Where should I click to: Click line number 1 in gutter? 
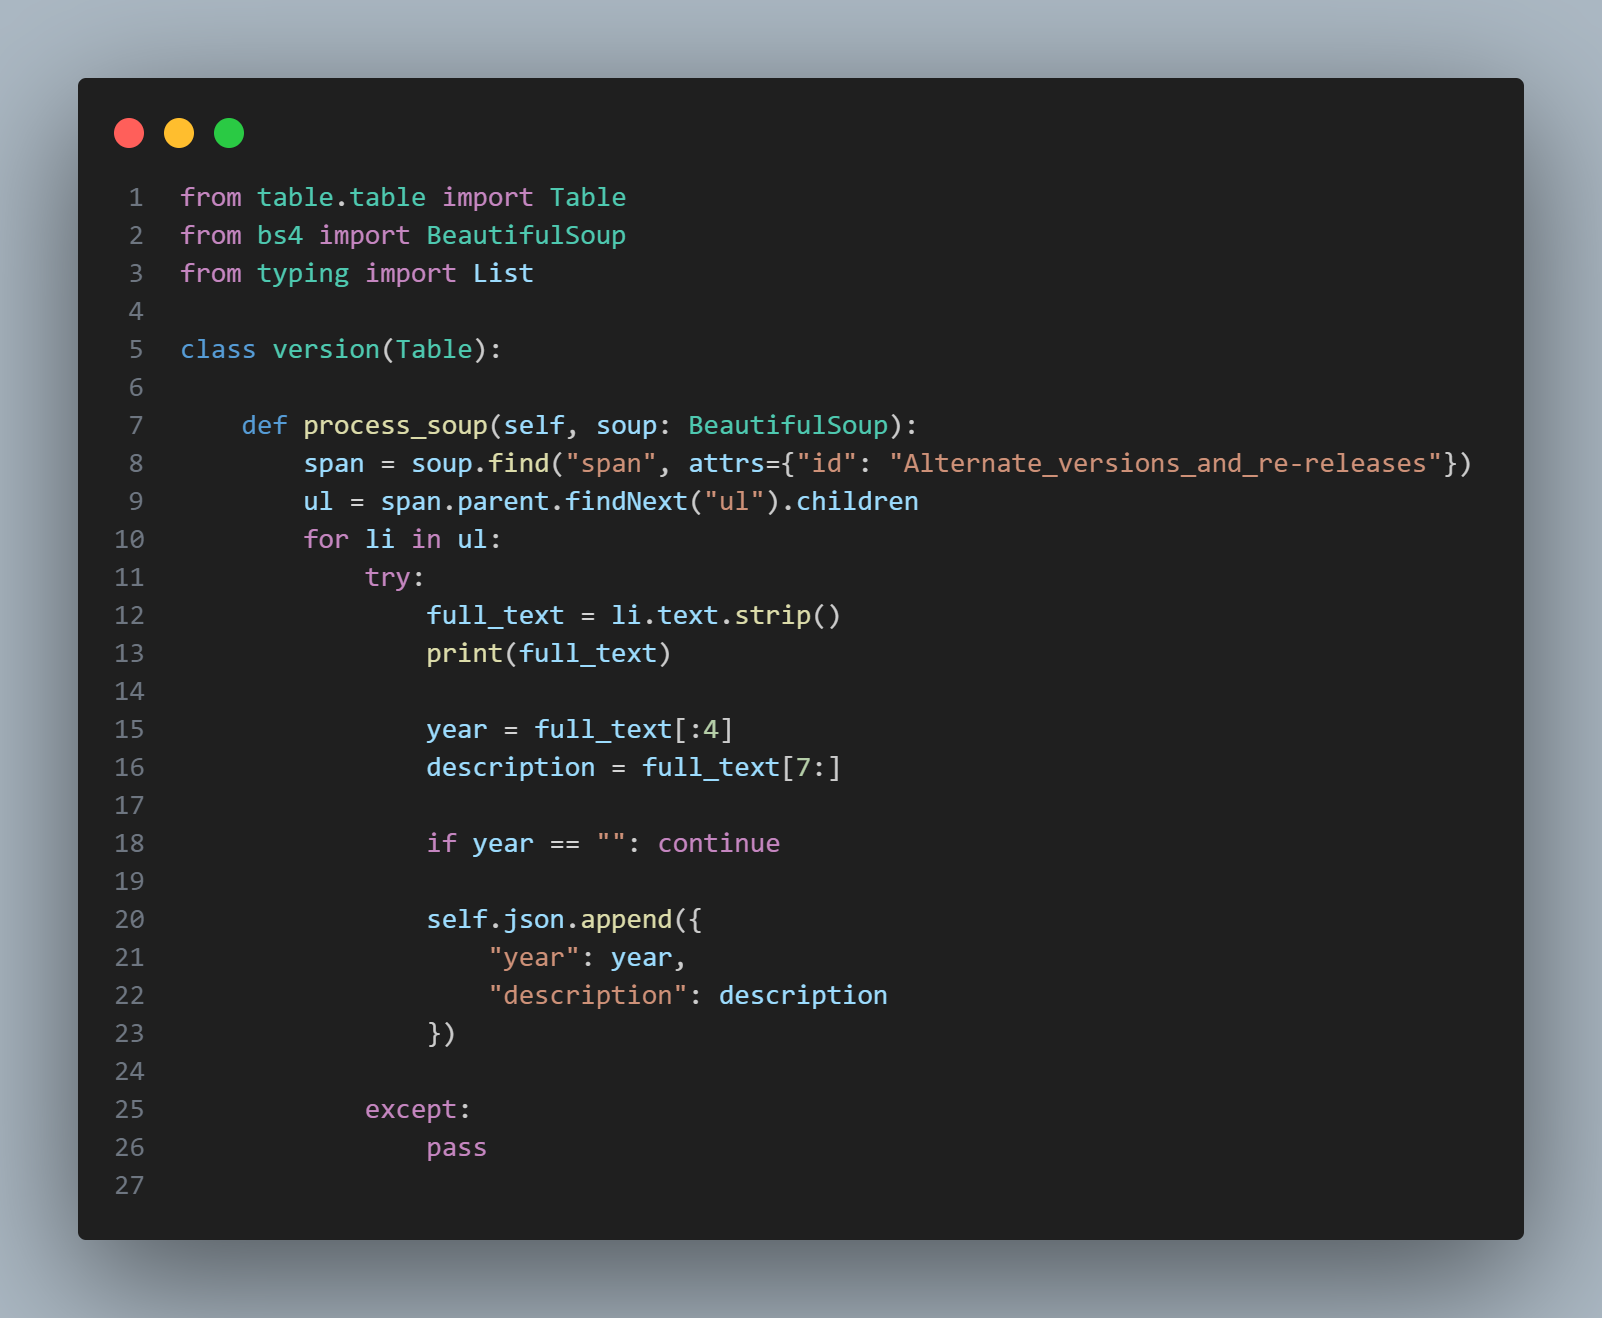click(136, 198)
